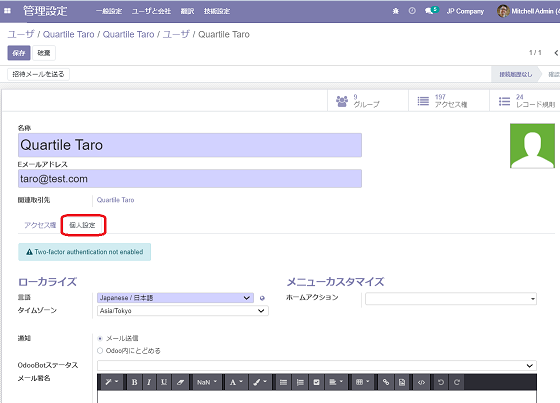Click the groups people icon
Image resolution: width=560 pixels, height=403 pixels.
tap(342, 101)
